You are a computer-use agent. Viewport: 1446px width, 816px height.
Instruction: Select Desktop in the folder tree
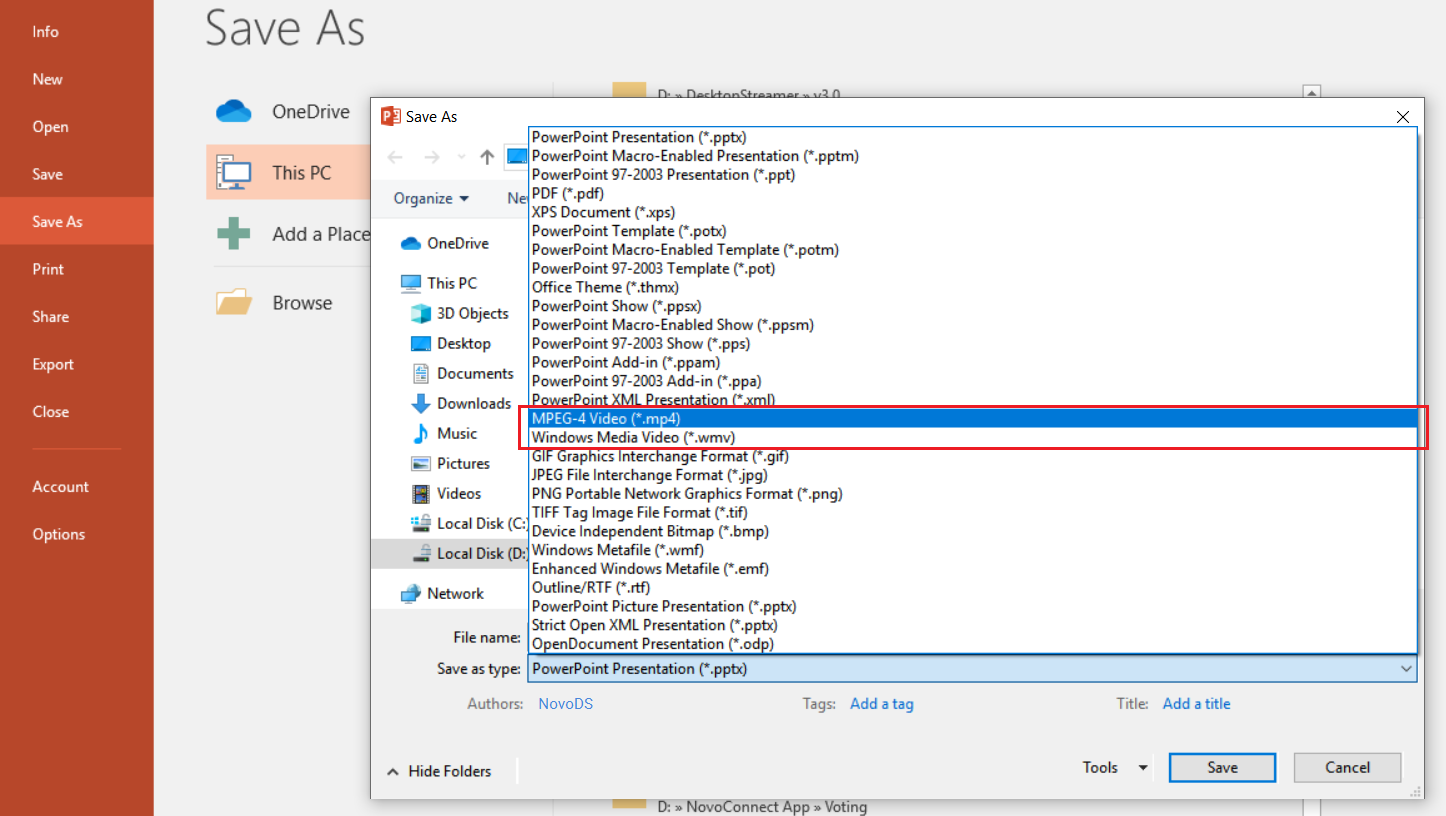[452, 343]
